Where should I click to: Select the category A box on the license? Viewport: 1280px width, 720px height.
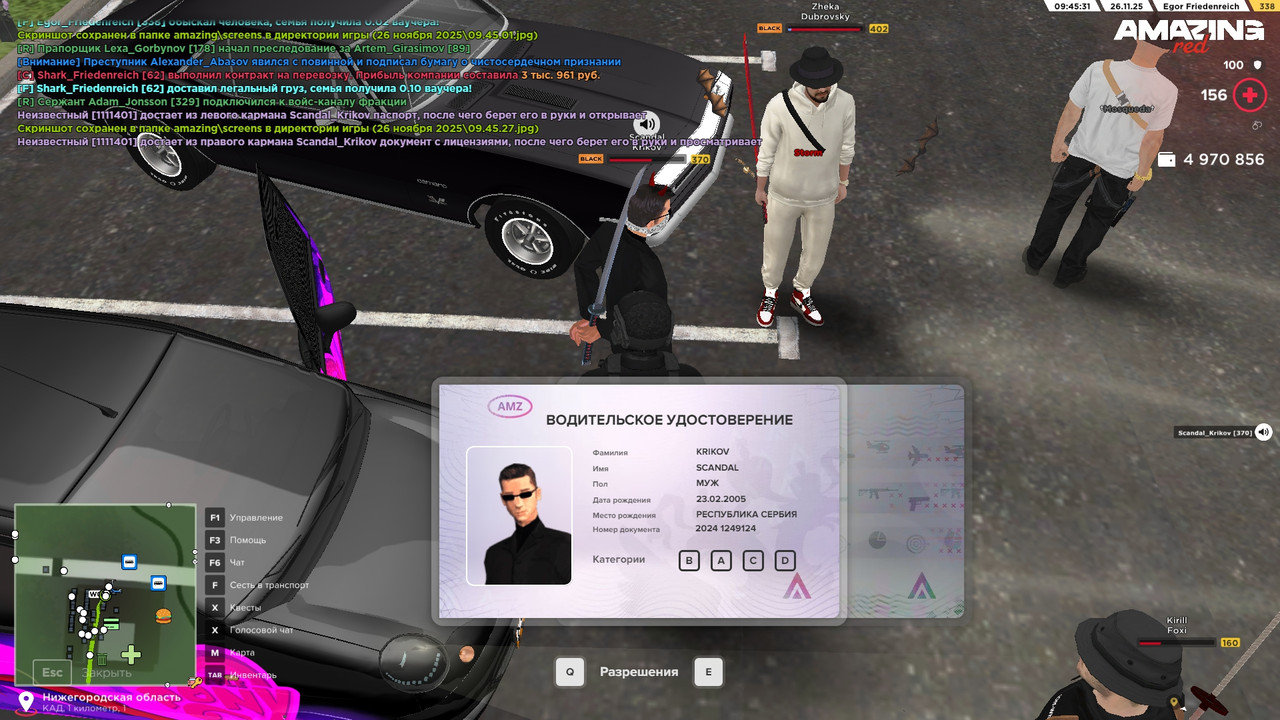[x=721, y=561]
